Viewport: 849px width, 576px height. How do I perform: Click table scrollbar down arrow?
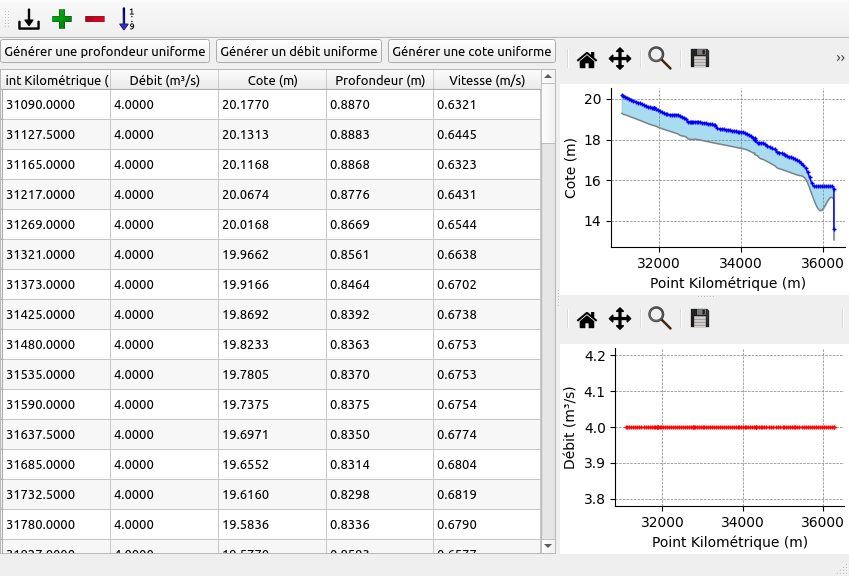click(x=547, y=545)
